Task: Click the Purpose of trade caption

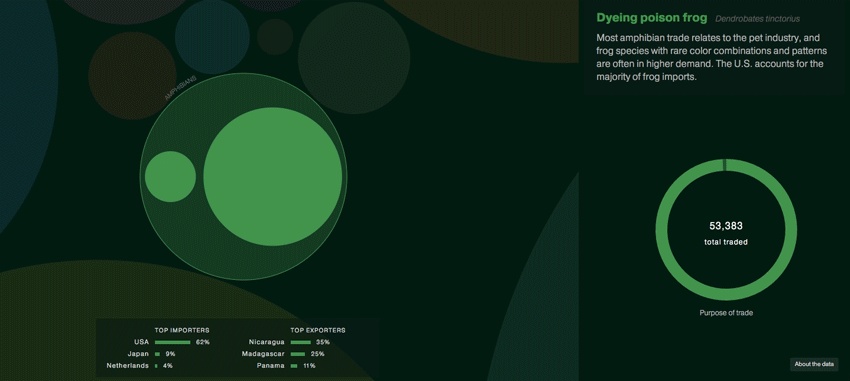Action: pos(726,313)
